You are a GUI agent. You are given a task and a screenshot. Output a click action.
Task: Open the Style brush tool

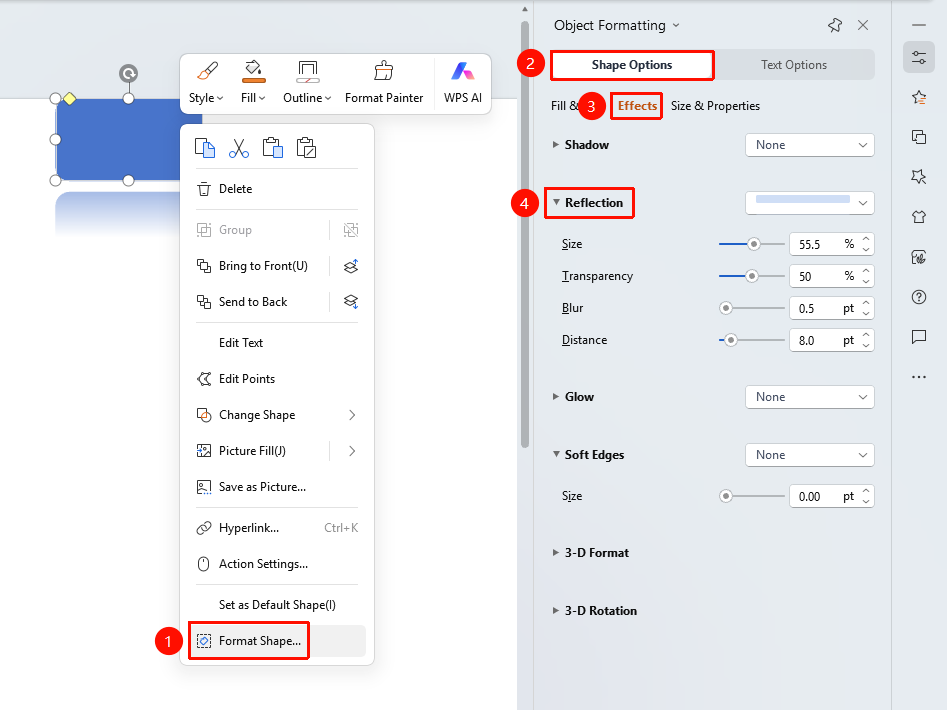pyautogui.click(x=206, y=83)
